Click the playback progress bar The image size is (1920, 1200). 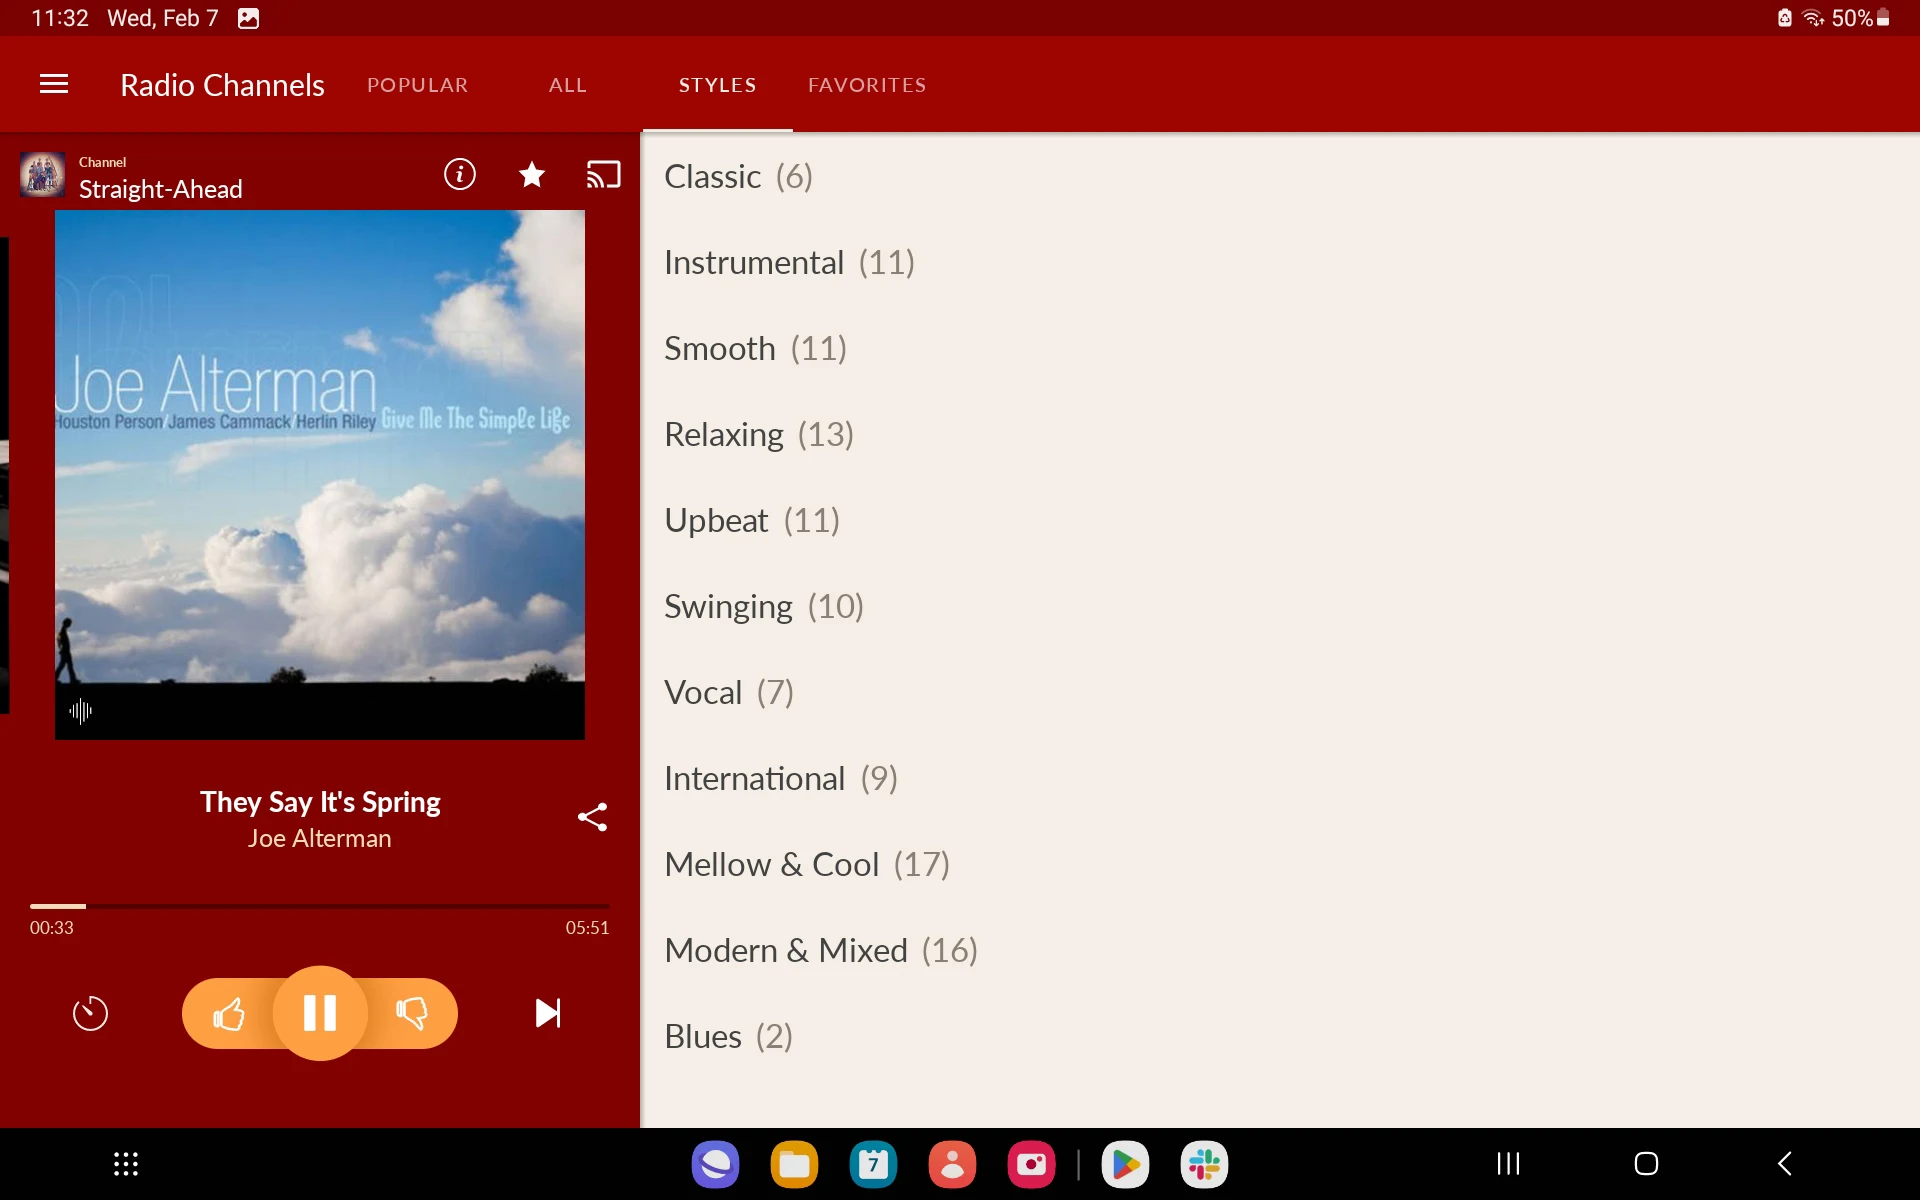[x=320, y=906]
